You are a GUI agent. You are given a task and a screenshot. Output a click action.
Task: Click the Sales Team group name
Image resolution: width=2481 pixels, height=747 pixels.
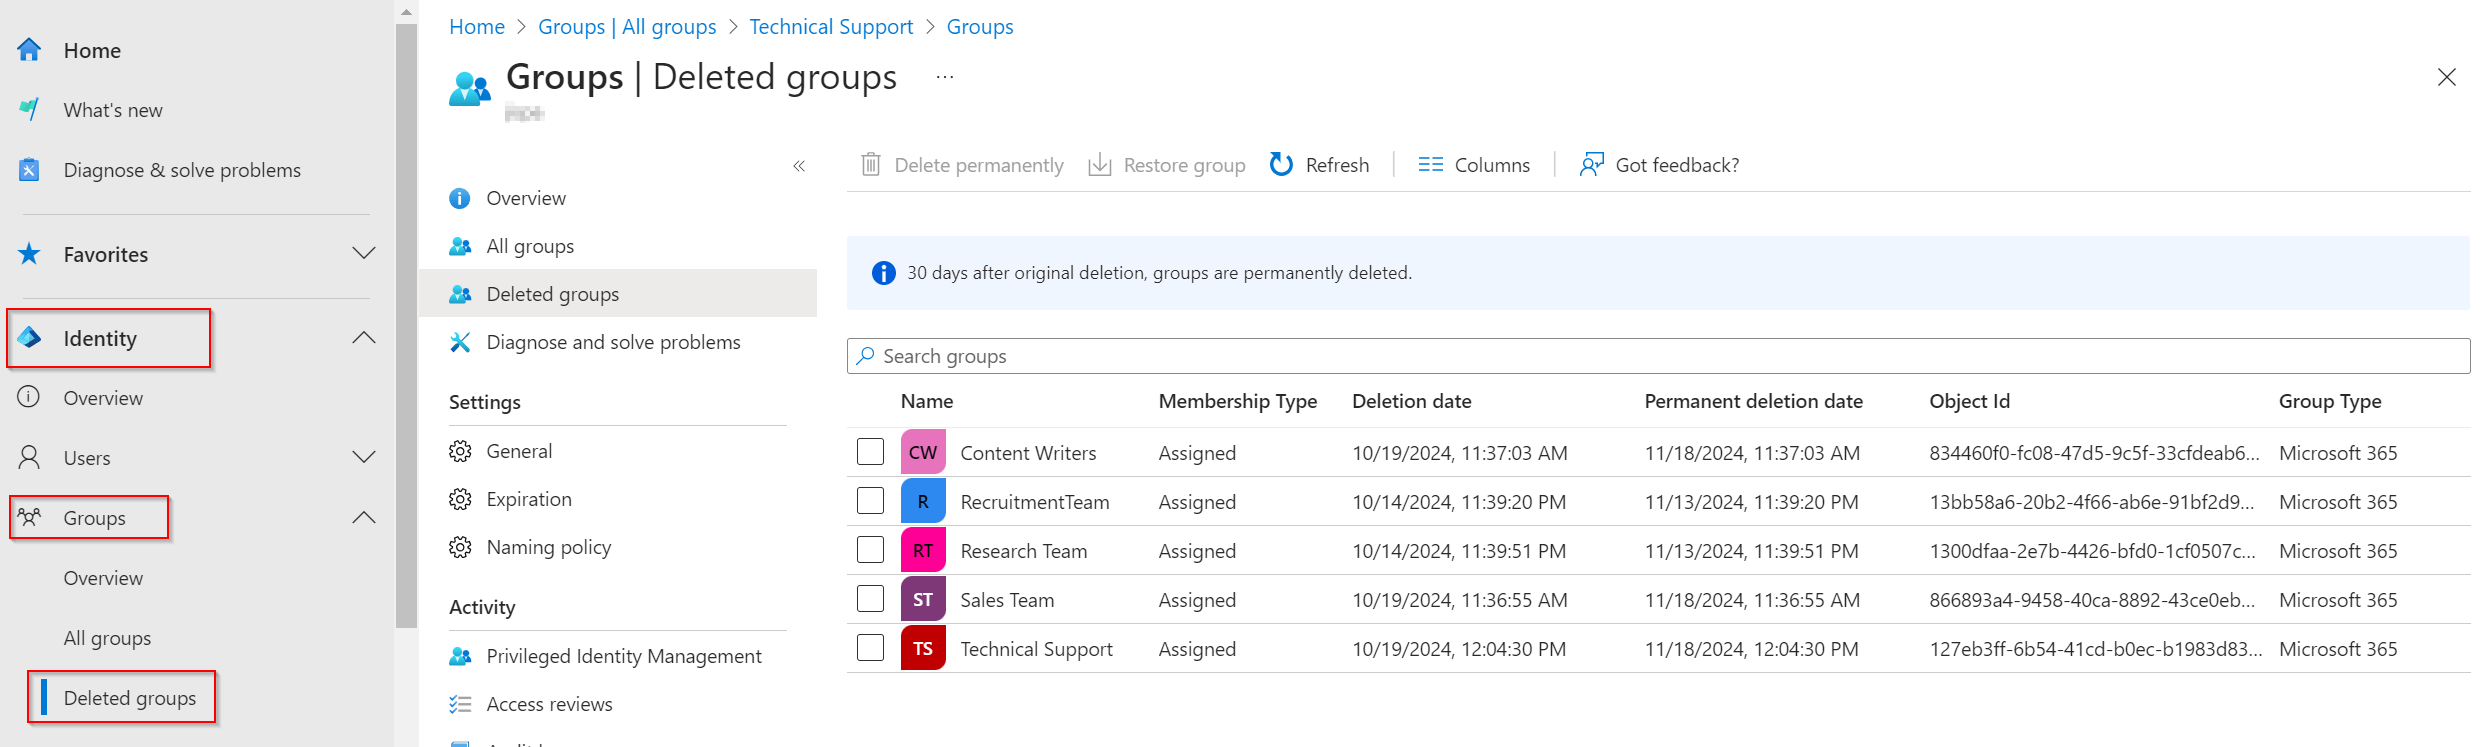click(x=1007, y=599)
